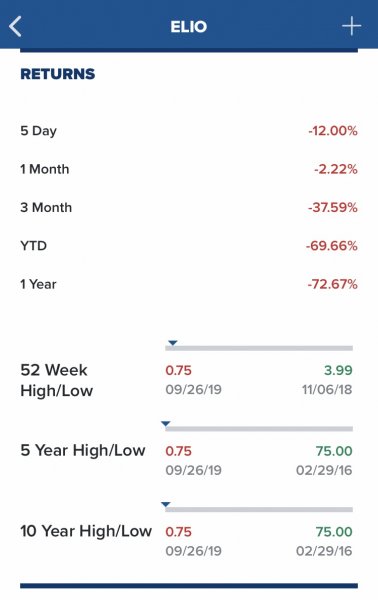Click the 52 Week High/Low range bar
Image resolution: width=378 pixels, height=600 pixels.
click(259, 348)
